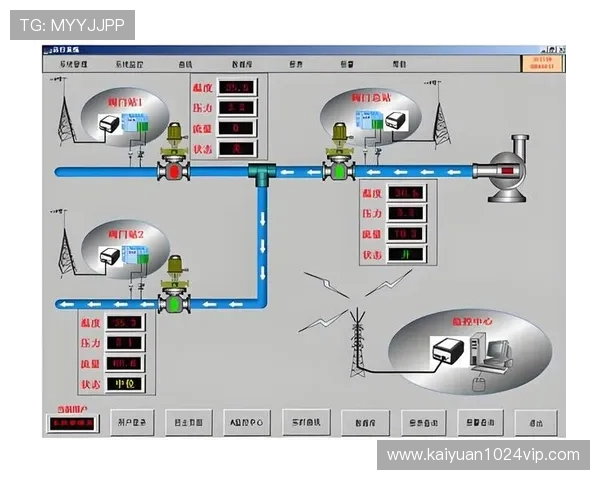The width and height of the screenshot is (600, 480).
Task: Click the 当前用户 display field at bottom left
Action: pyautogui.click(x=72, y=424)
